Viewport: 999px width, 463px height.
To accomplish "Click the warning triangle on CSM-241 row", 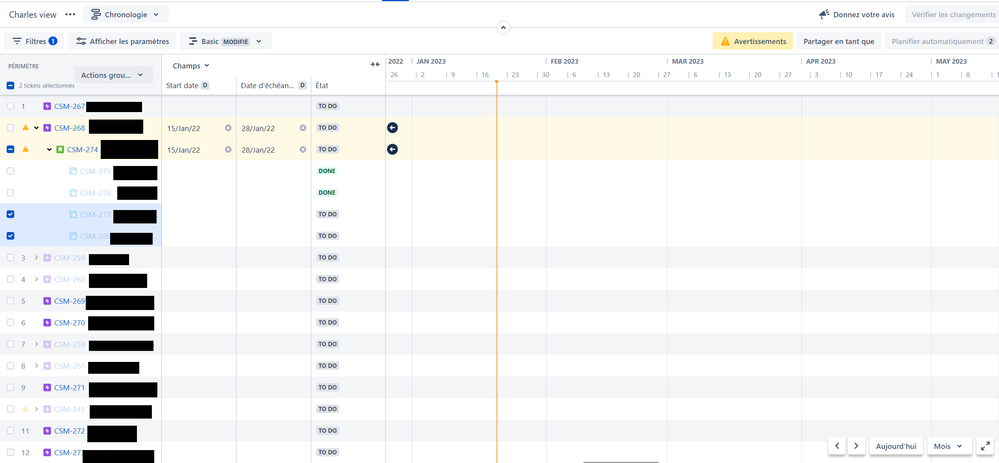I will [x=25, y=410].
